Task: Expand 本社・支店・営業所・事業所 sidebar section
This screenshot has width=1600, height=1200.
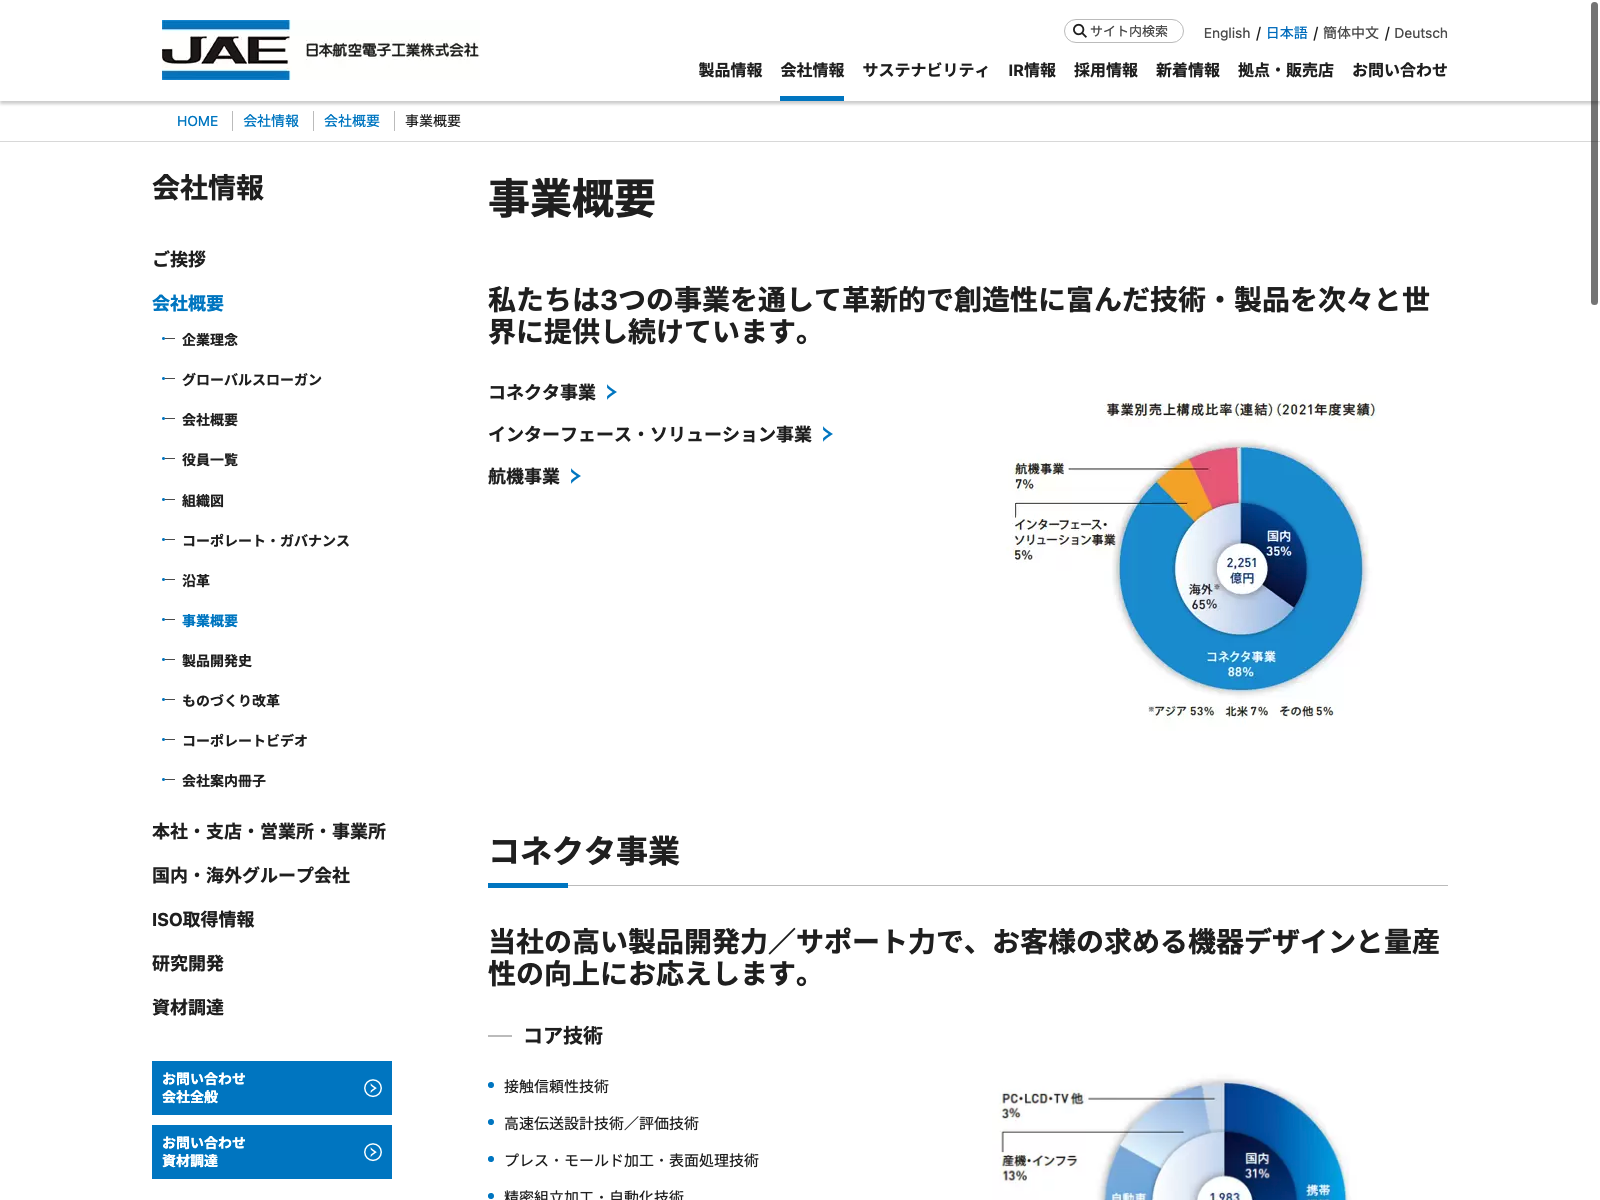Action: click(x=269, y=832)
